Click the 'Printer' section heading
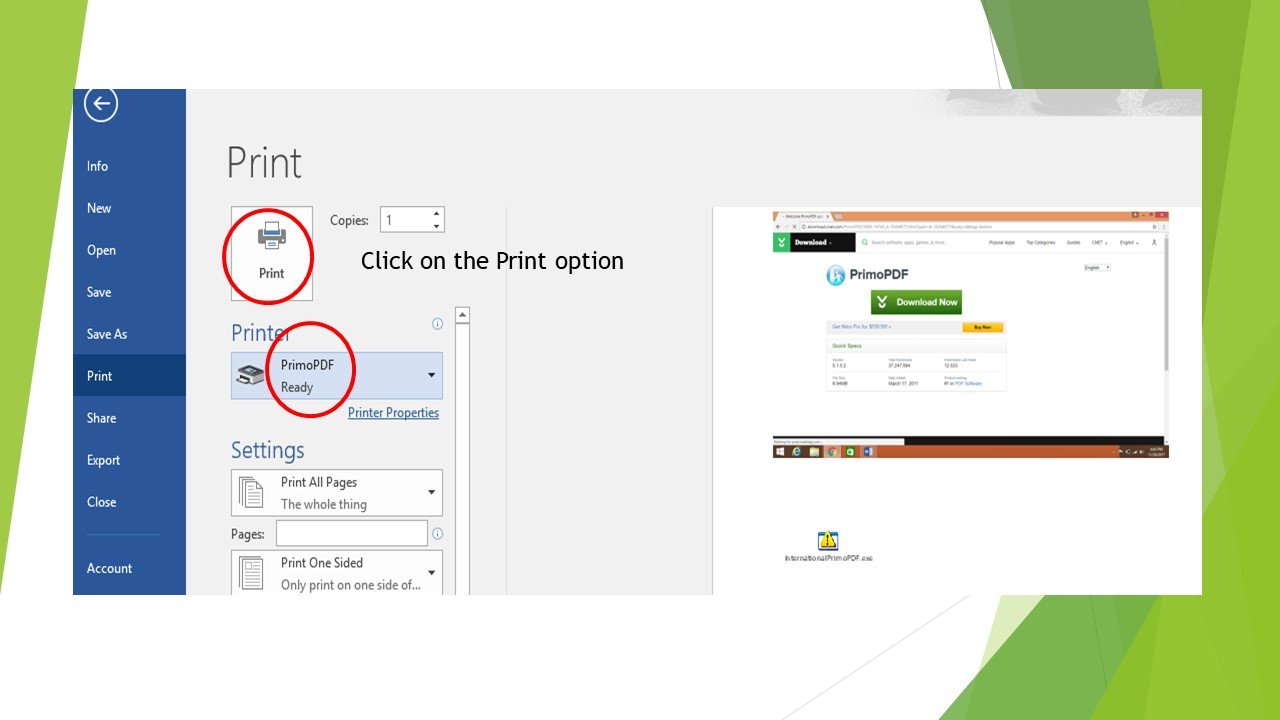 pos(260,333)
